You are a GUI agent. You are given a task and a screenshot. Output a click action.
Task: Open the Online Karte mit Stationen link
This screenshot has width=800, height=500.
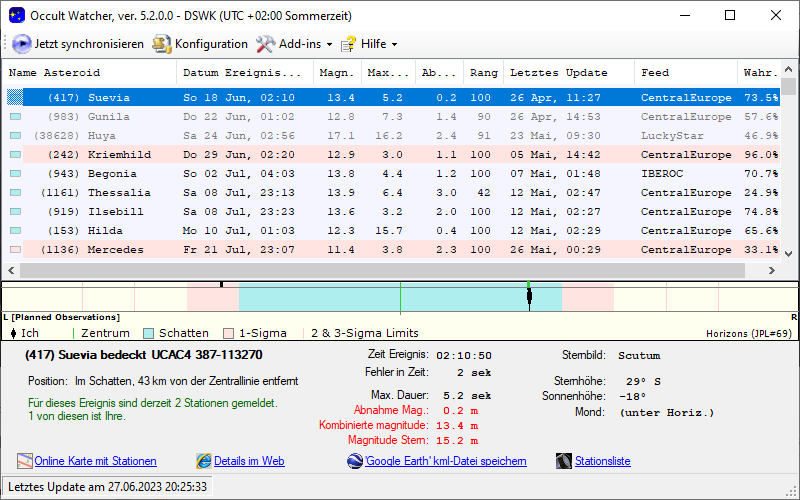coord(95,461)
